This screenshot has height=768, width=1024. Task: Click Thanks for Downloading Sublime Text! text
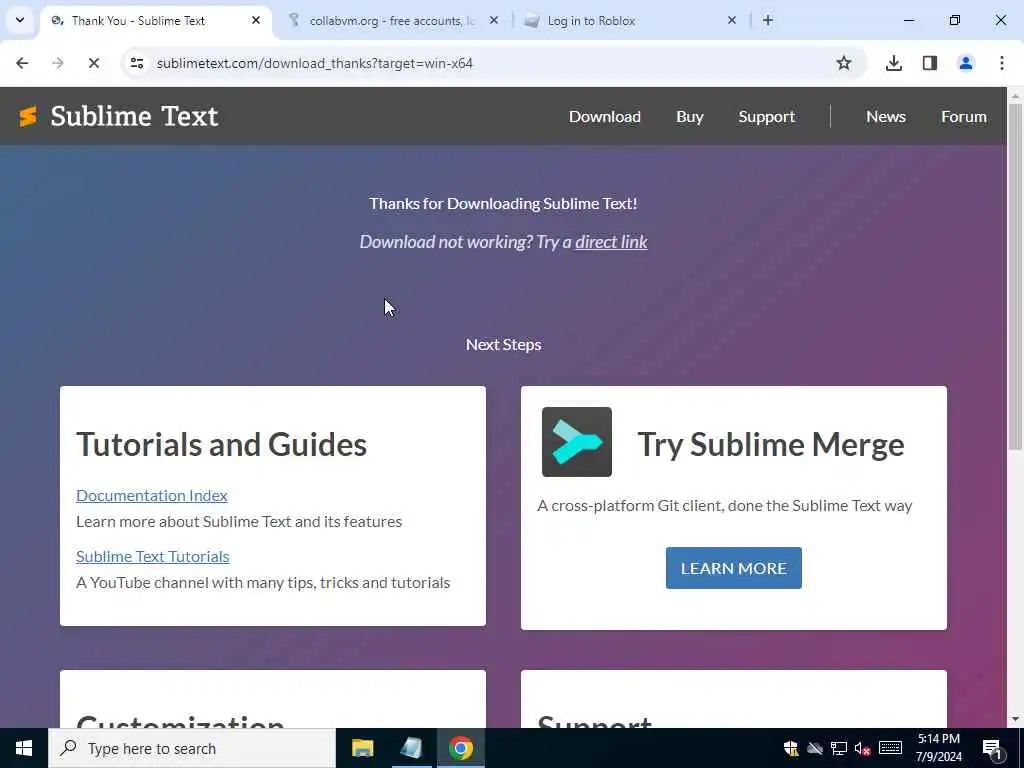503,204
